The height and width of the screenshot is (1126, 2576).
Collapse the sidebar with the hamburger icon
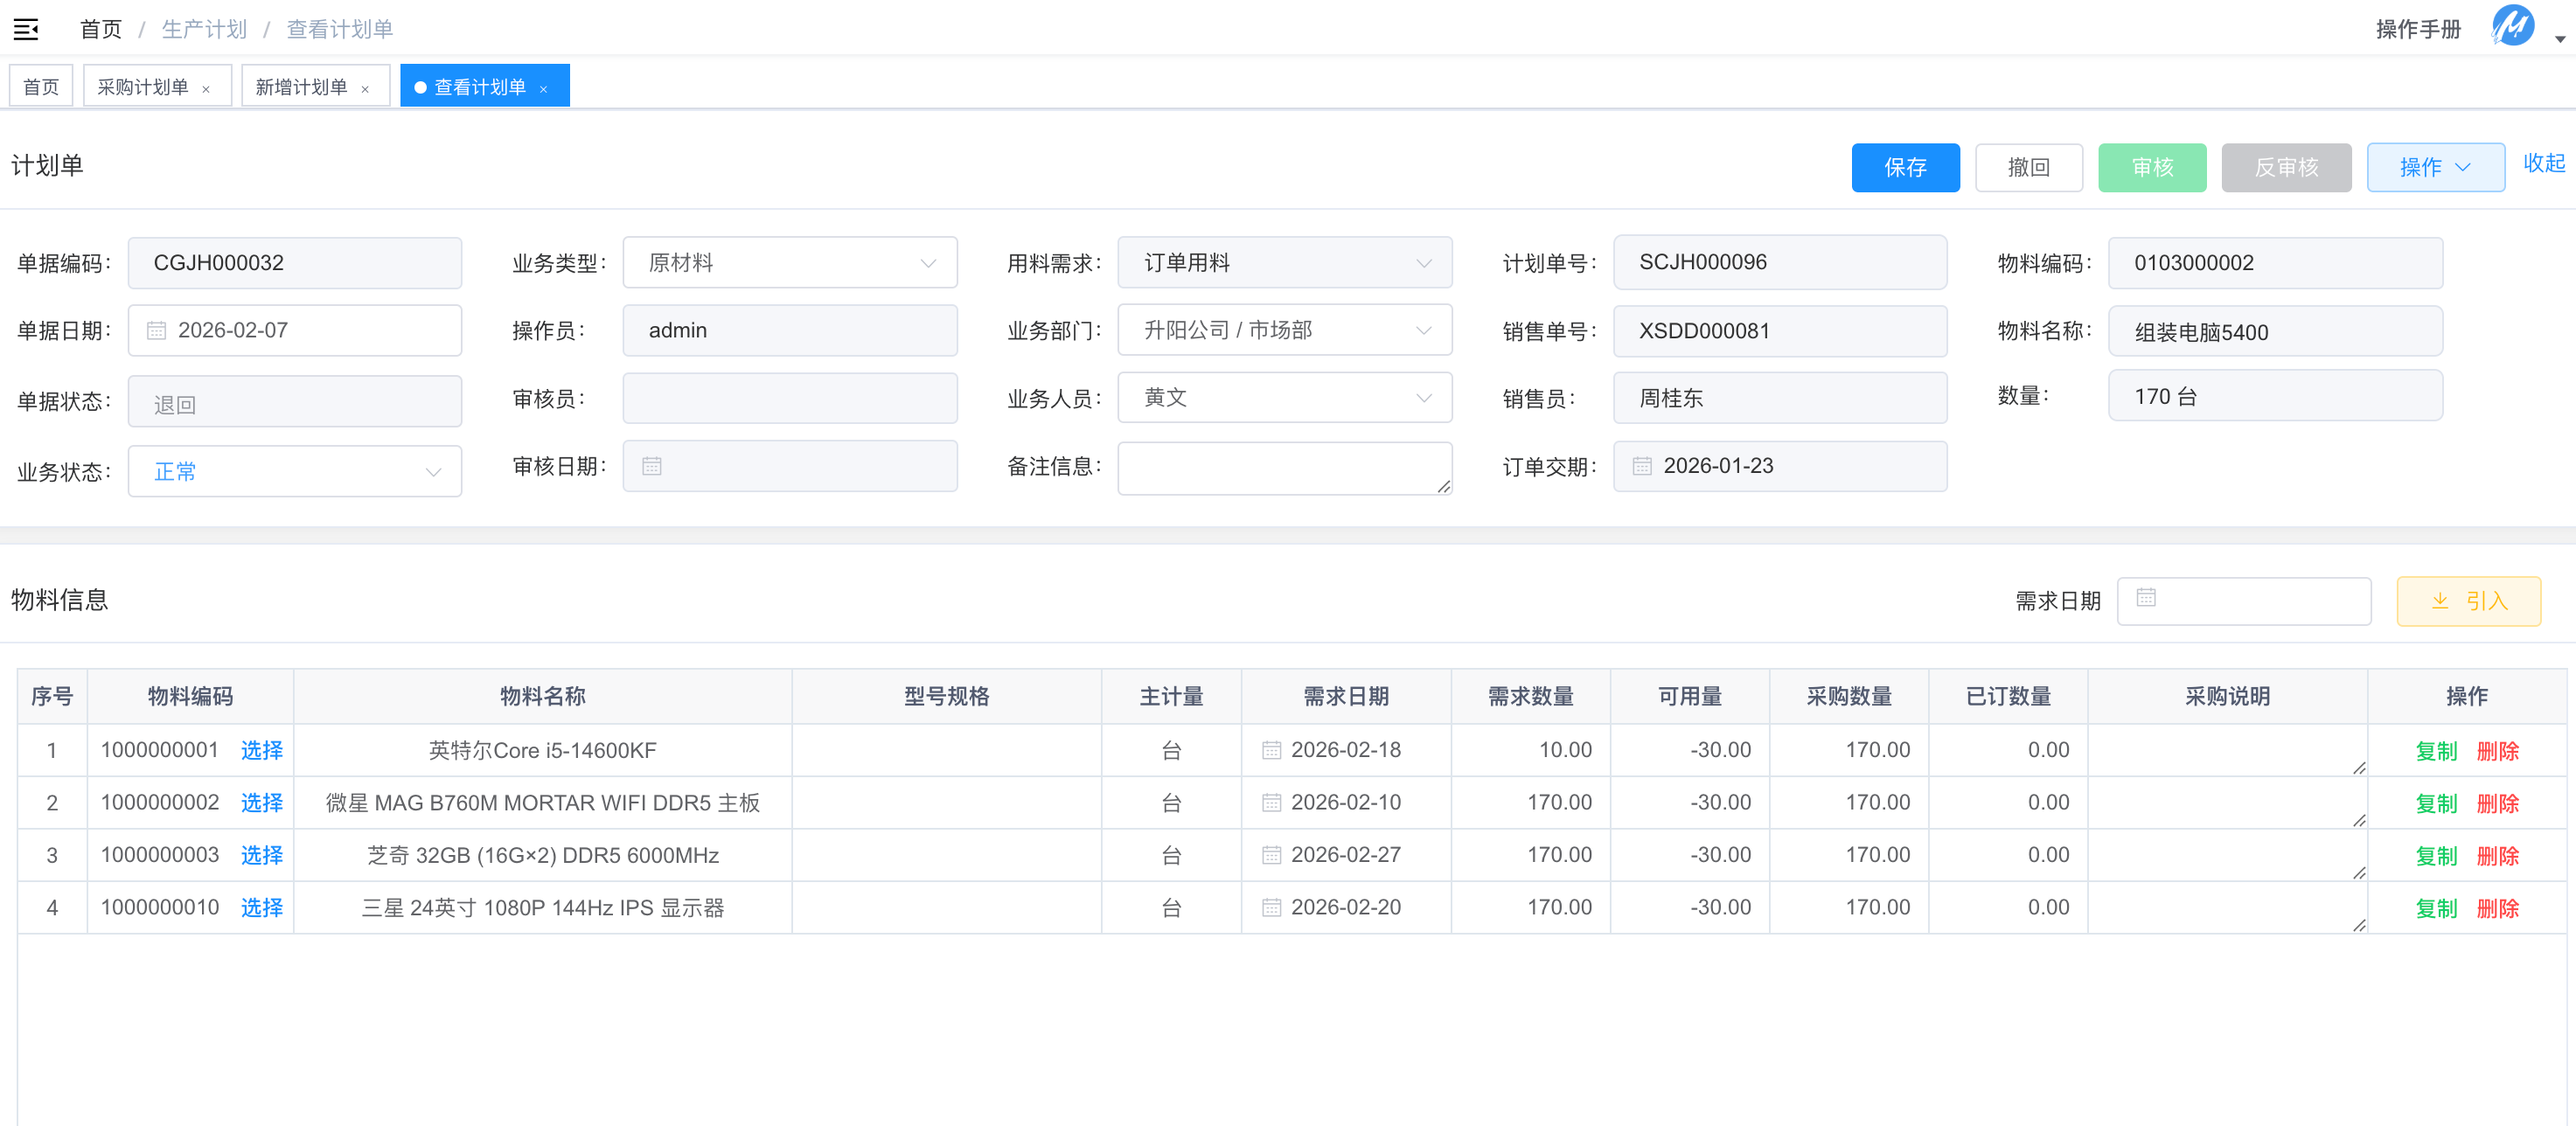point(26,29)
